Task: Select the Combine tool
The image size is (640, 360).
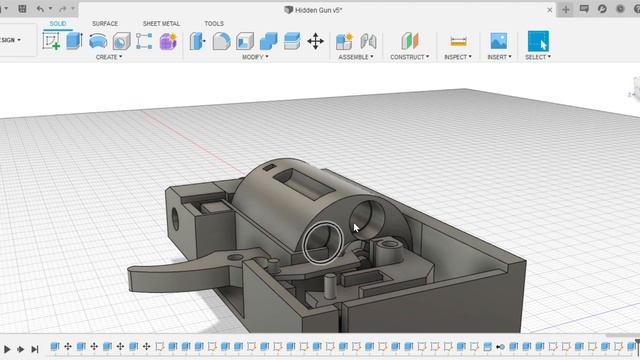Action: click(x=268, y=41)
